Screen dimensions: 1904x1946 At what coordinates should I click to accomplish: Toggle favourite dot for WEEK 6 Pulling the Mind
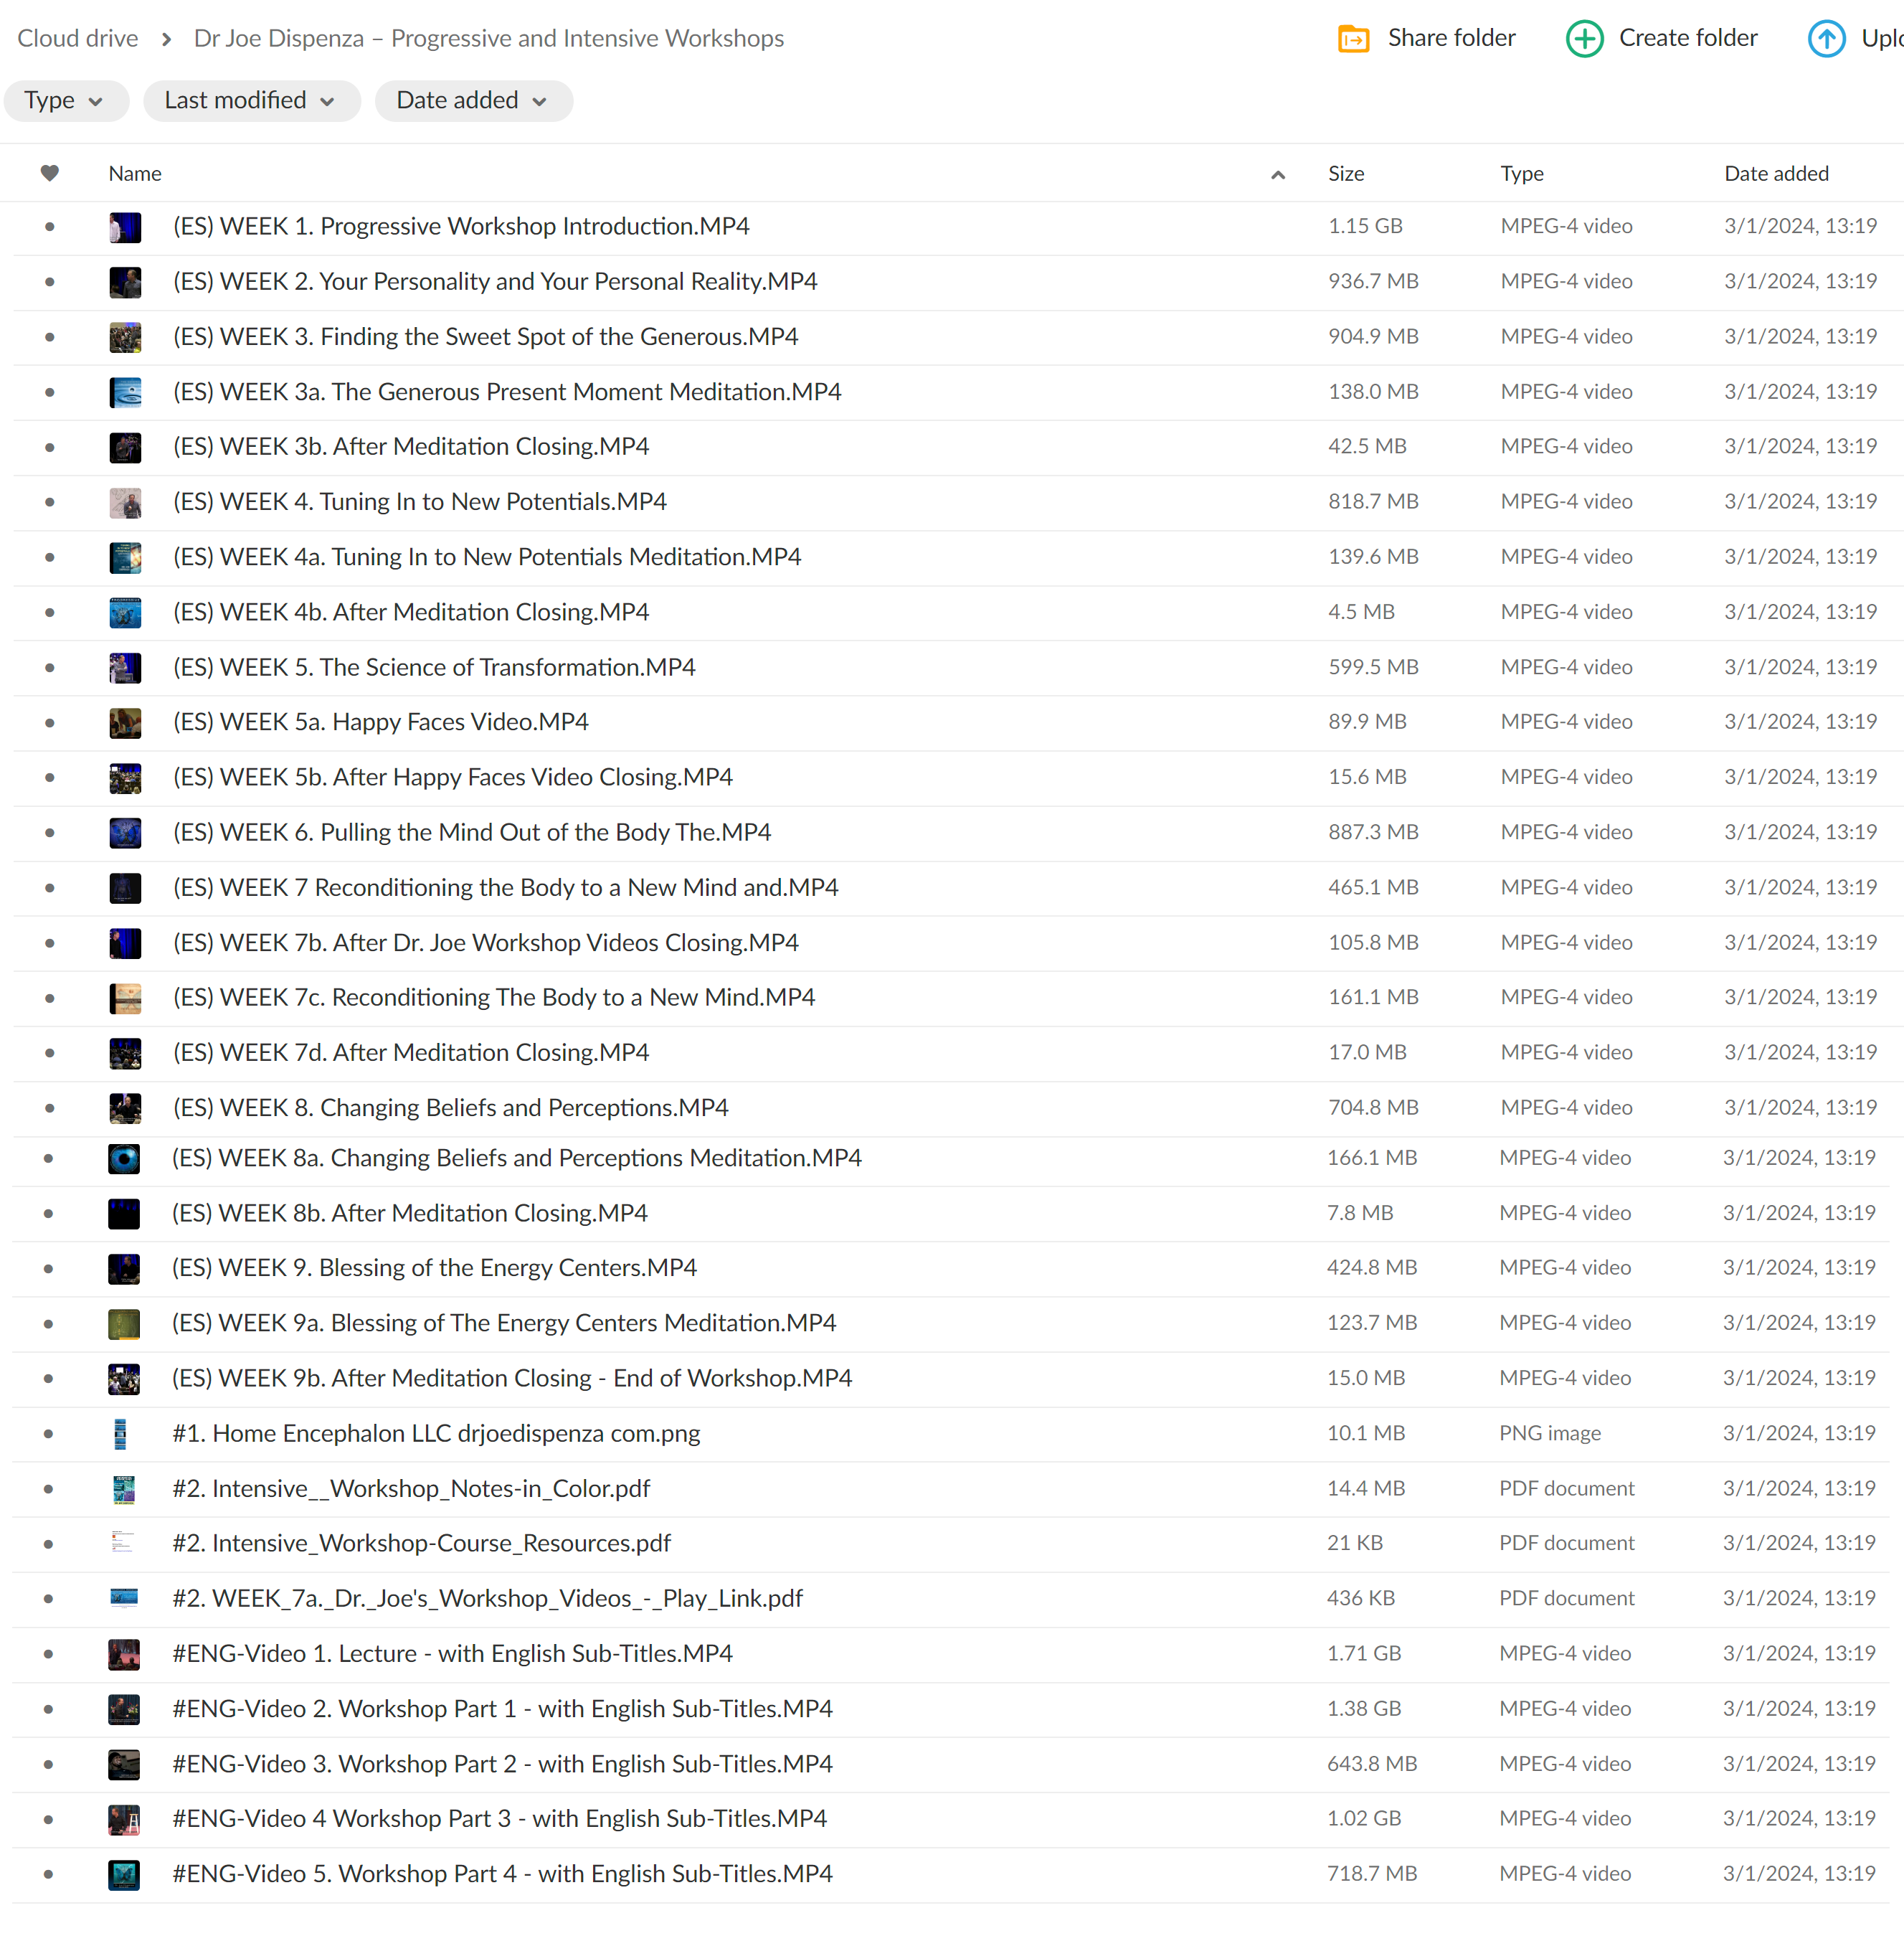pyautogui.click(x=49, y=832)
